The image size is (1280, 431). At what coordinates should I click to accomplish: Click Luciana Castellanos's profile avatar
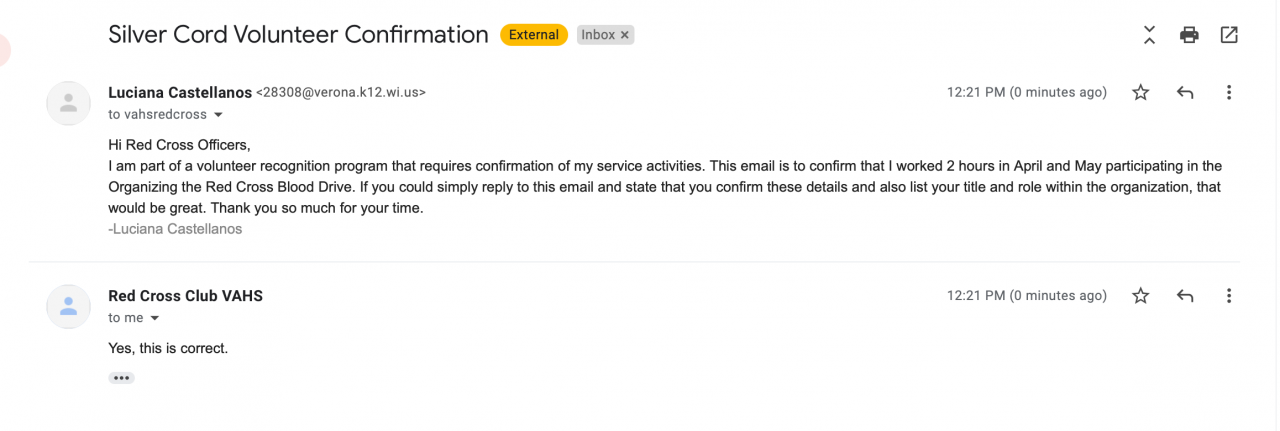(68, 103)
